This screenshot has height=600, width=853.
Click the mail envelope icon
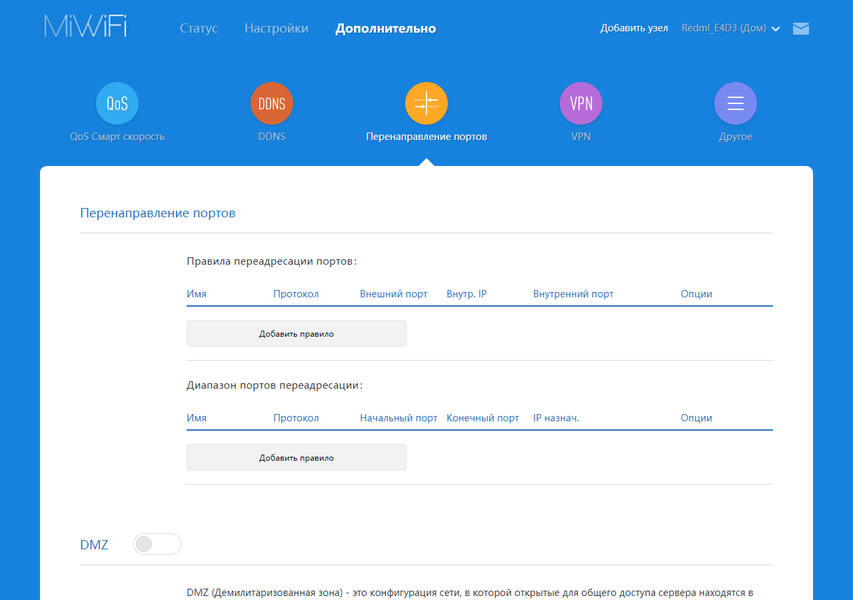801,28
